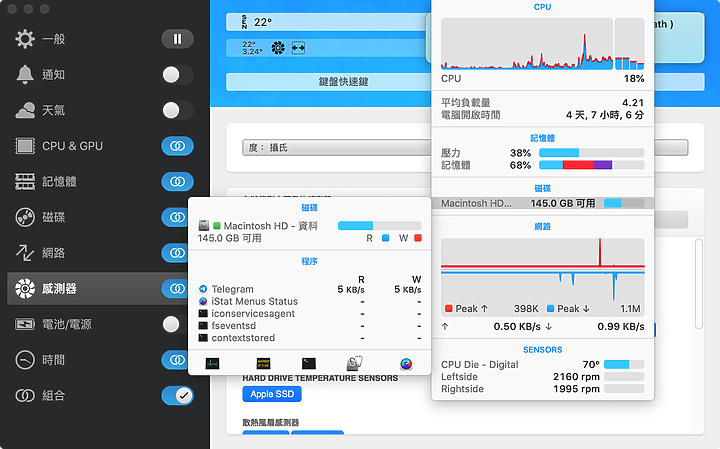
Task: Click the red W write legend square
Action: click(418, 238)
